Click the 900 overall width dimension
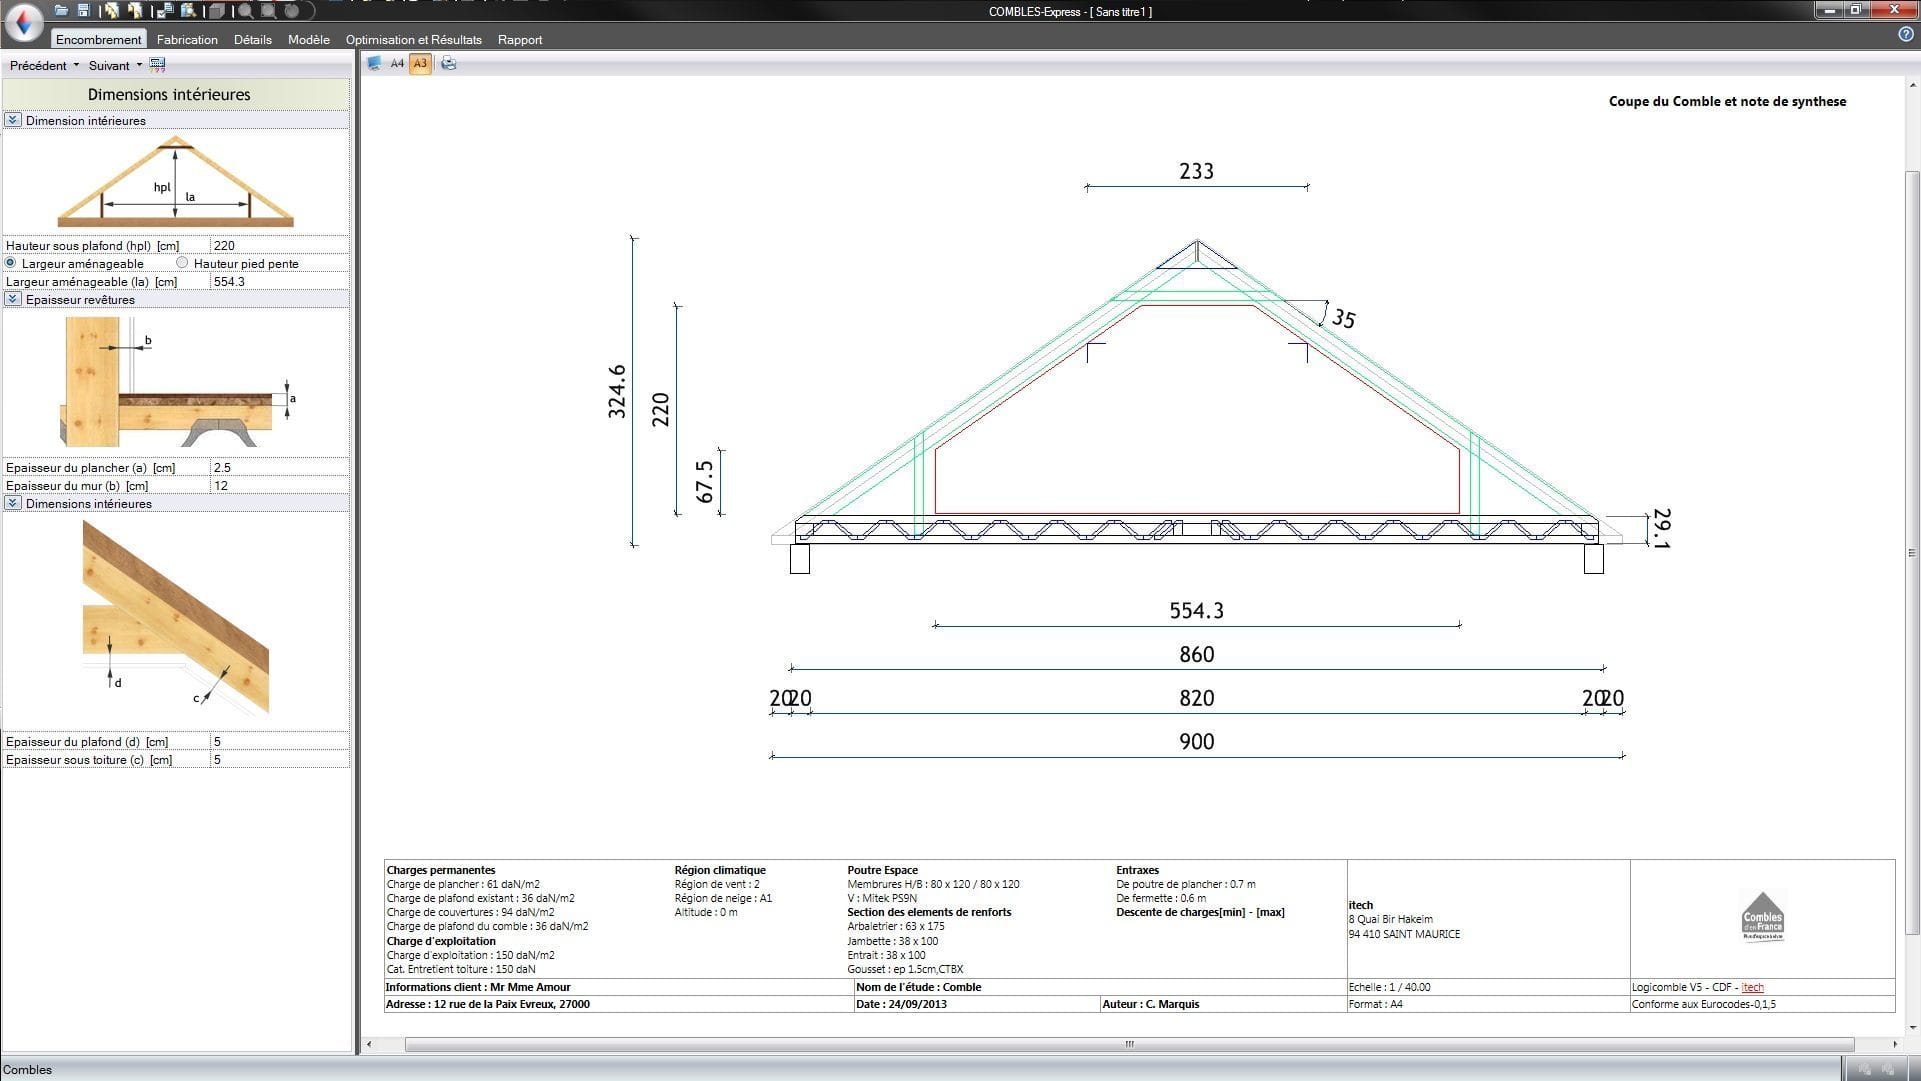 pyautogui.click(x=1196, y=741)
